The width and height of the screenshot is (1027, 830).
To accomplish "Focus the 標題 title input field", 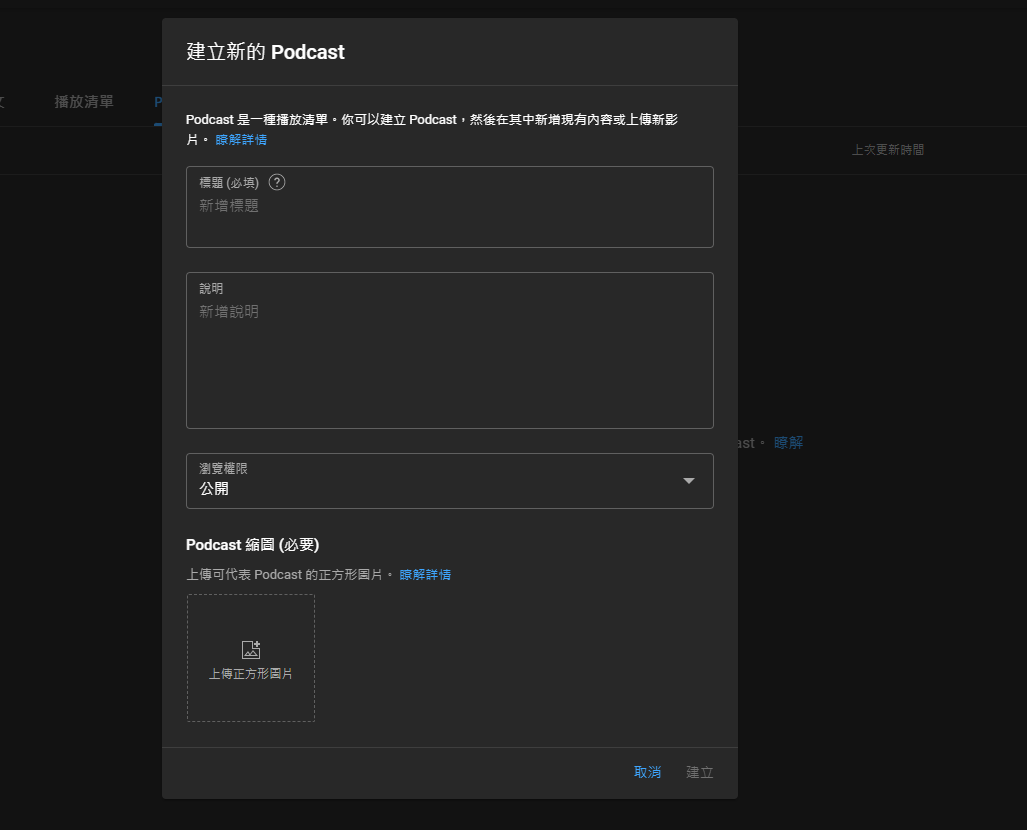I will coord(449,207).
